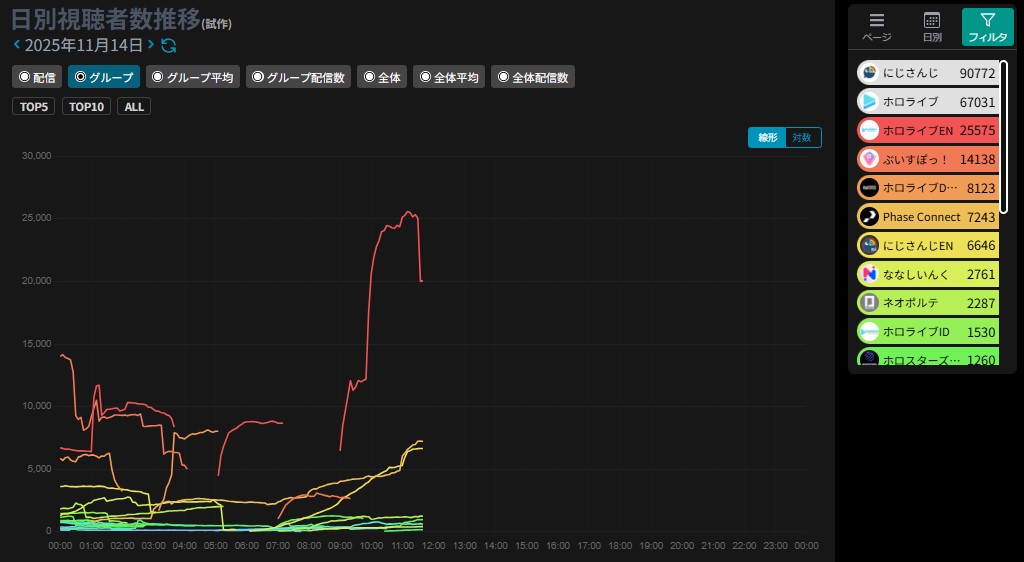Go to next day with right chevron
The height and width of the screenshot is (562, 1024).
[151, 44]
